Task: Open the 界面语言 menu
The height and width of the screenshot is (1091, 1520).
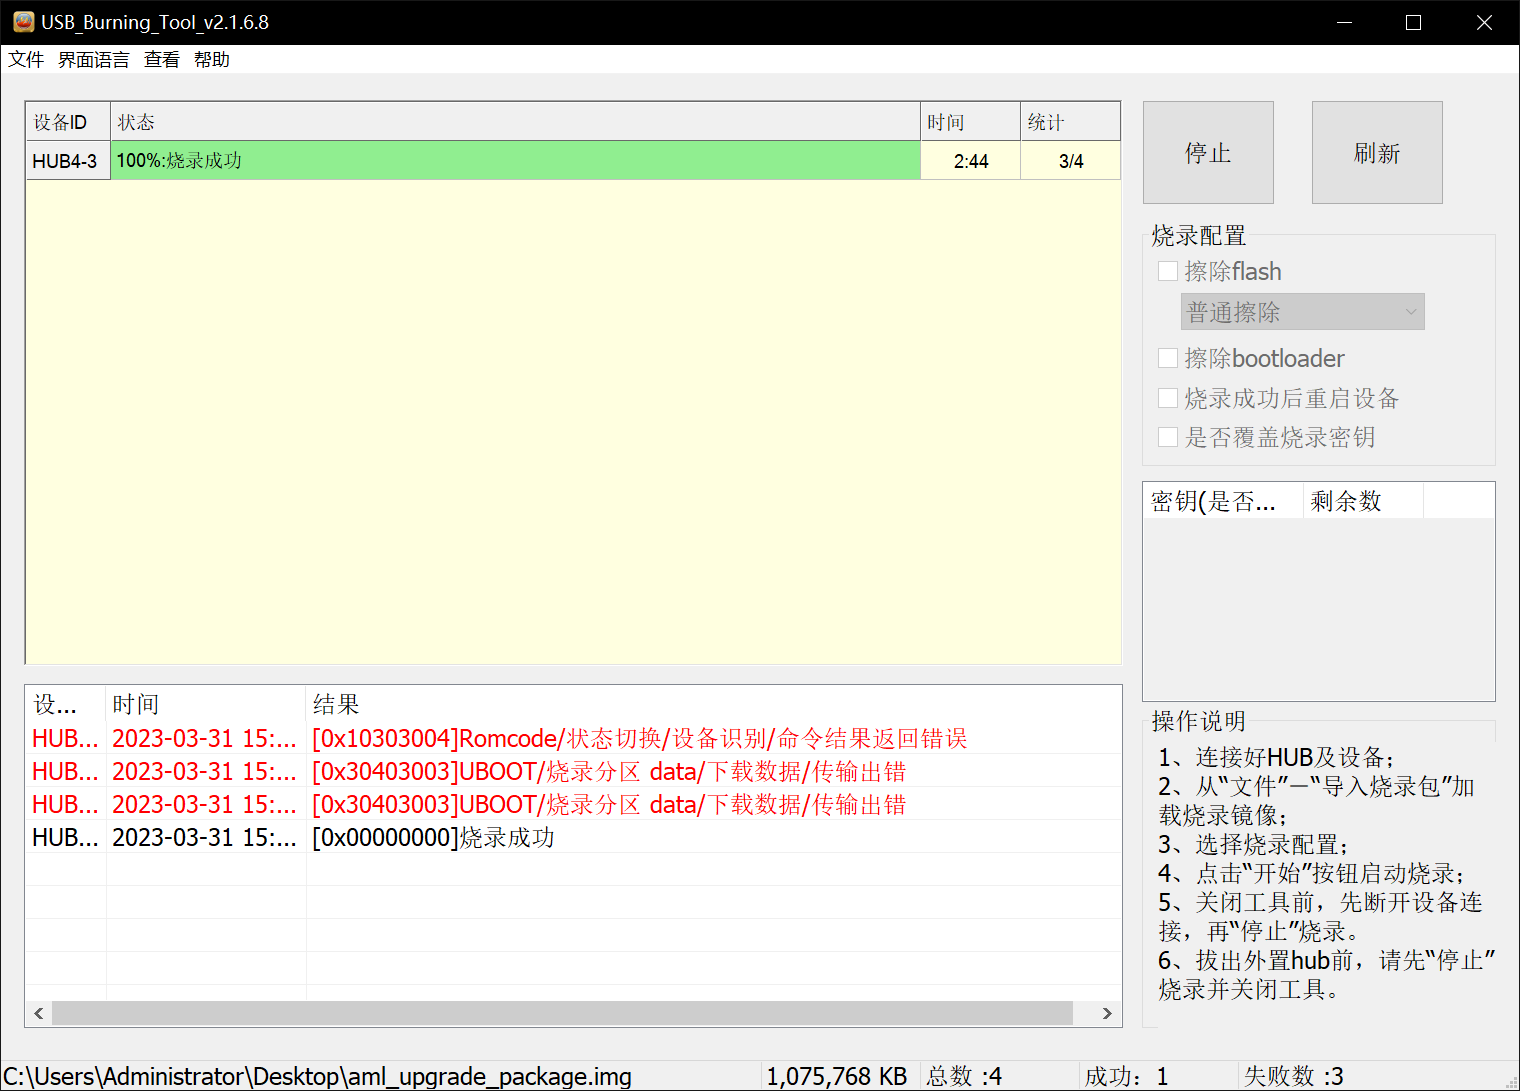Action: 93,60
